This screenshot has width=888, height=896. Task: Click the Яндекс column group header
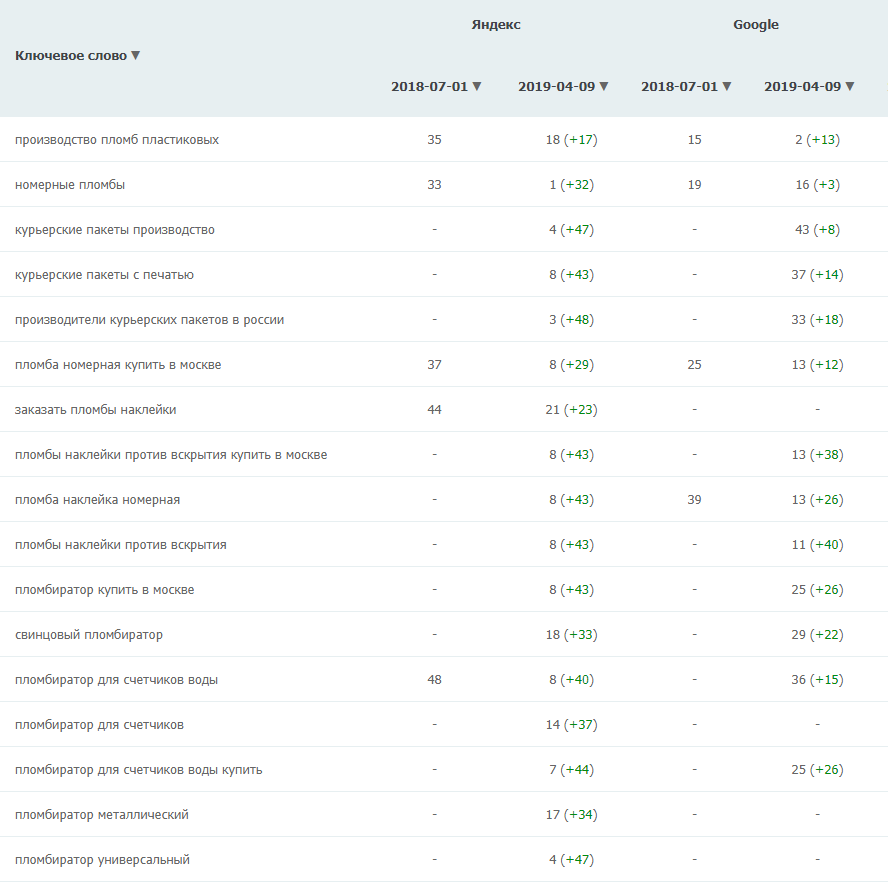pyautogui.click(x=496, y=25)
